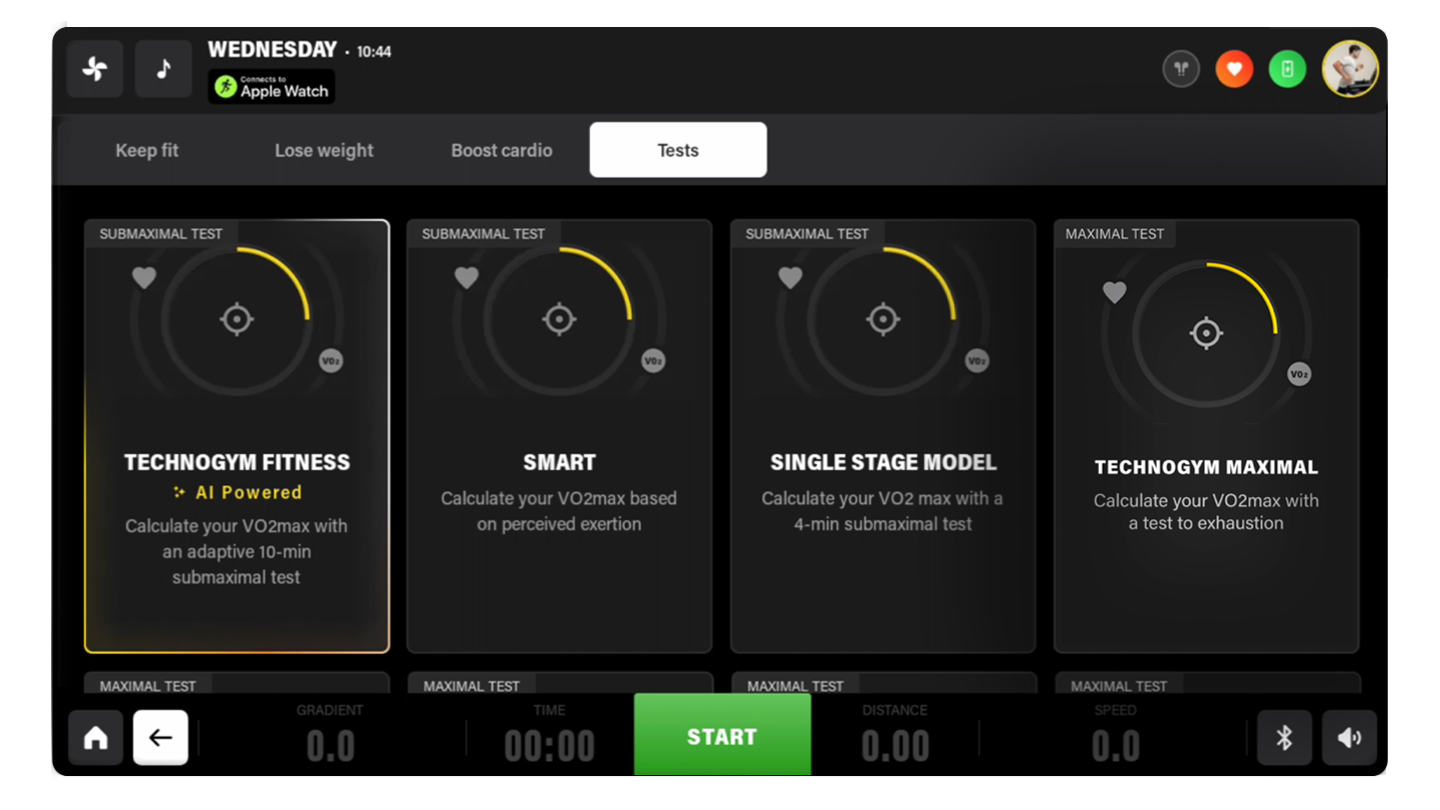Choose the TECHNOGYM FITNESS test title
This screenshot has height=810, width=1440.
tap(237, 462)
